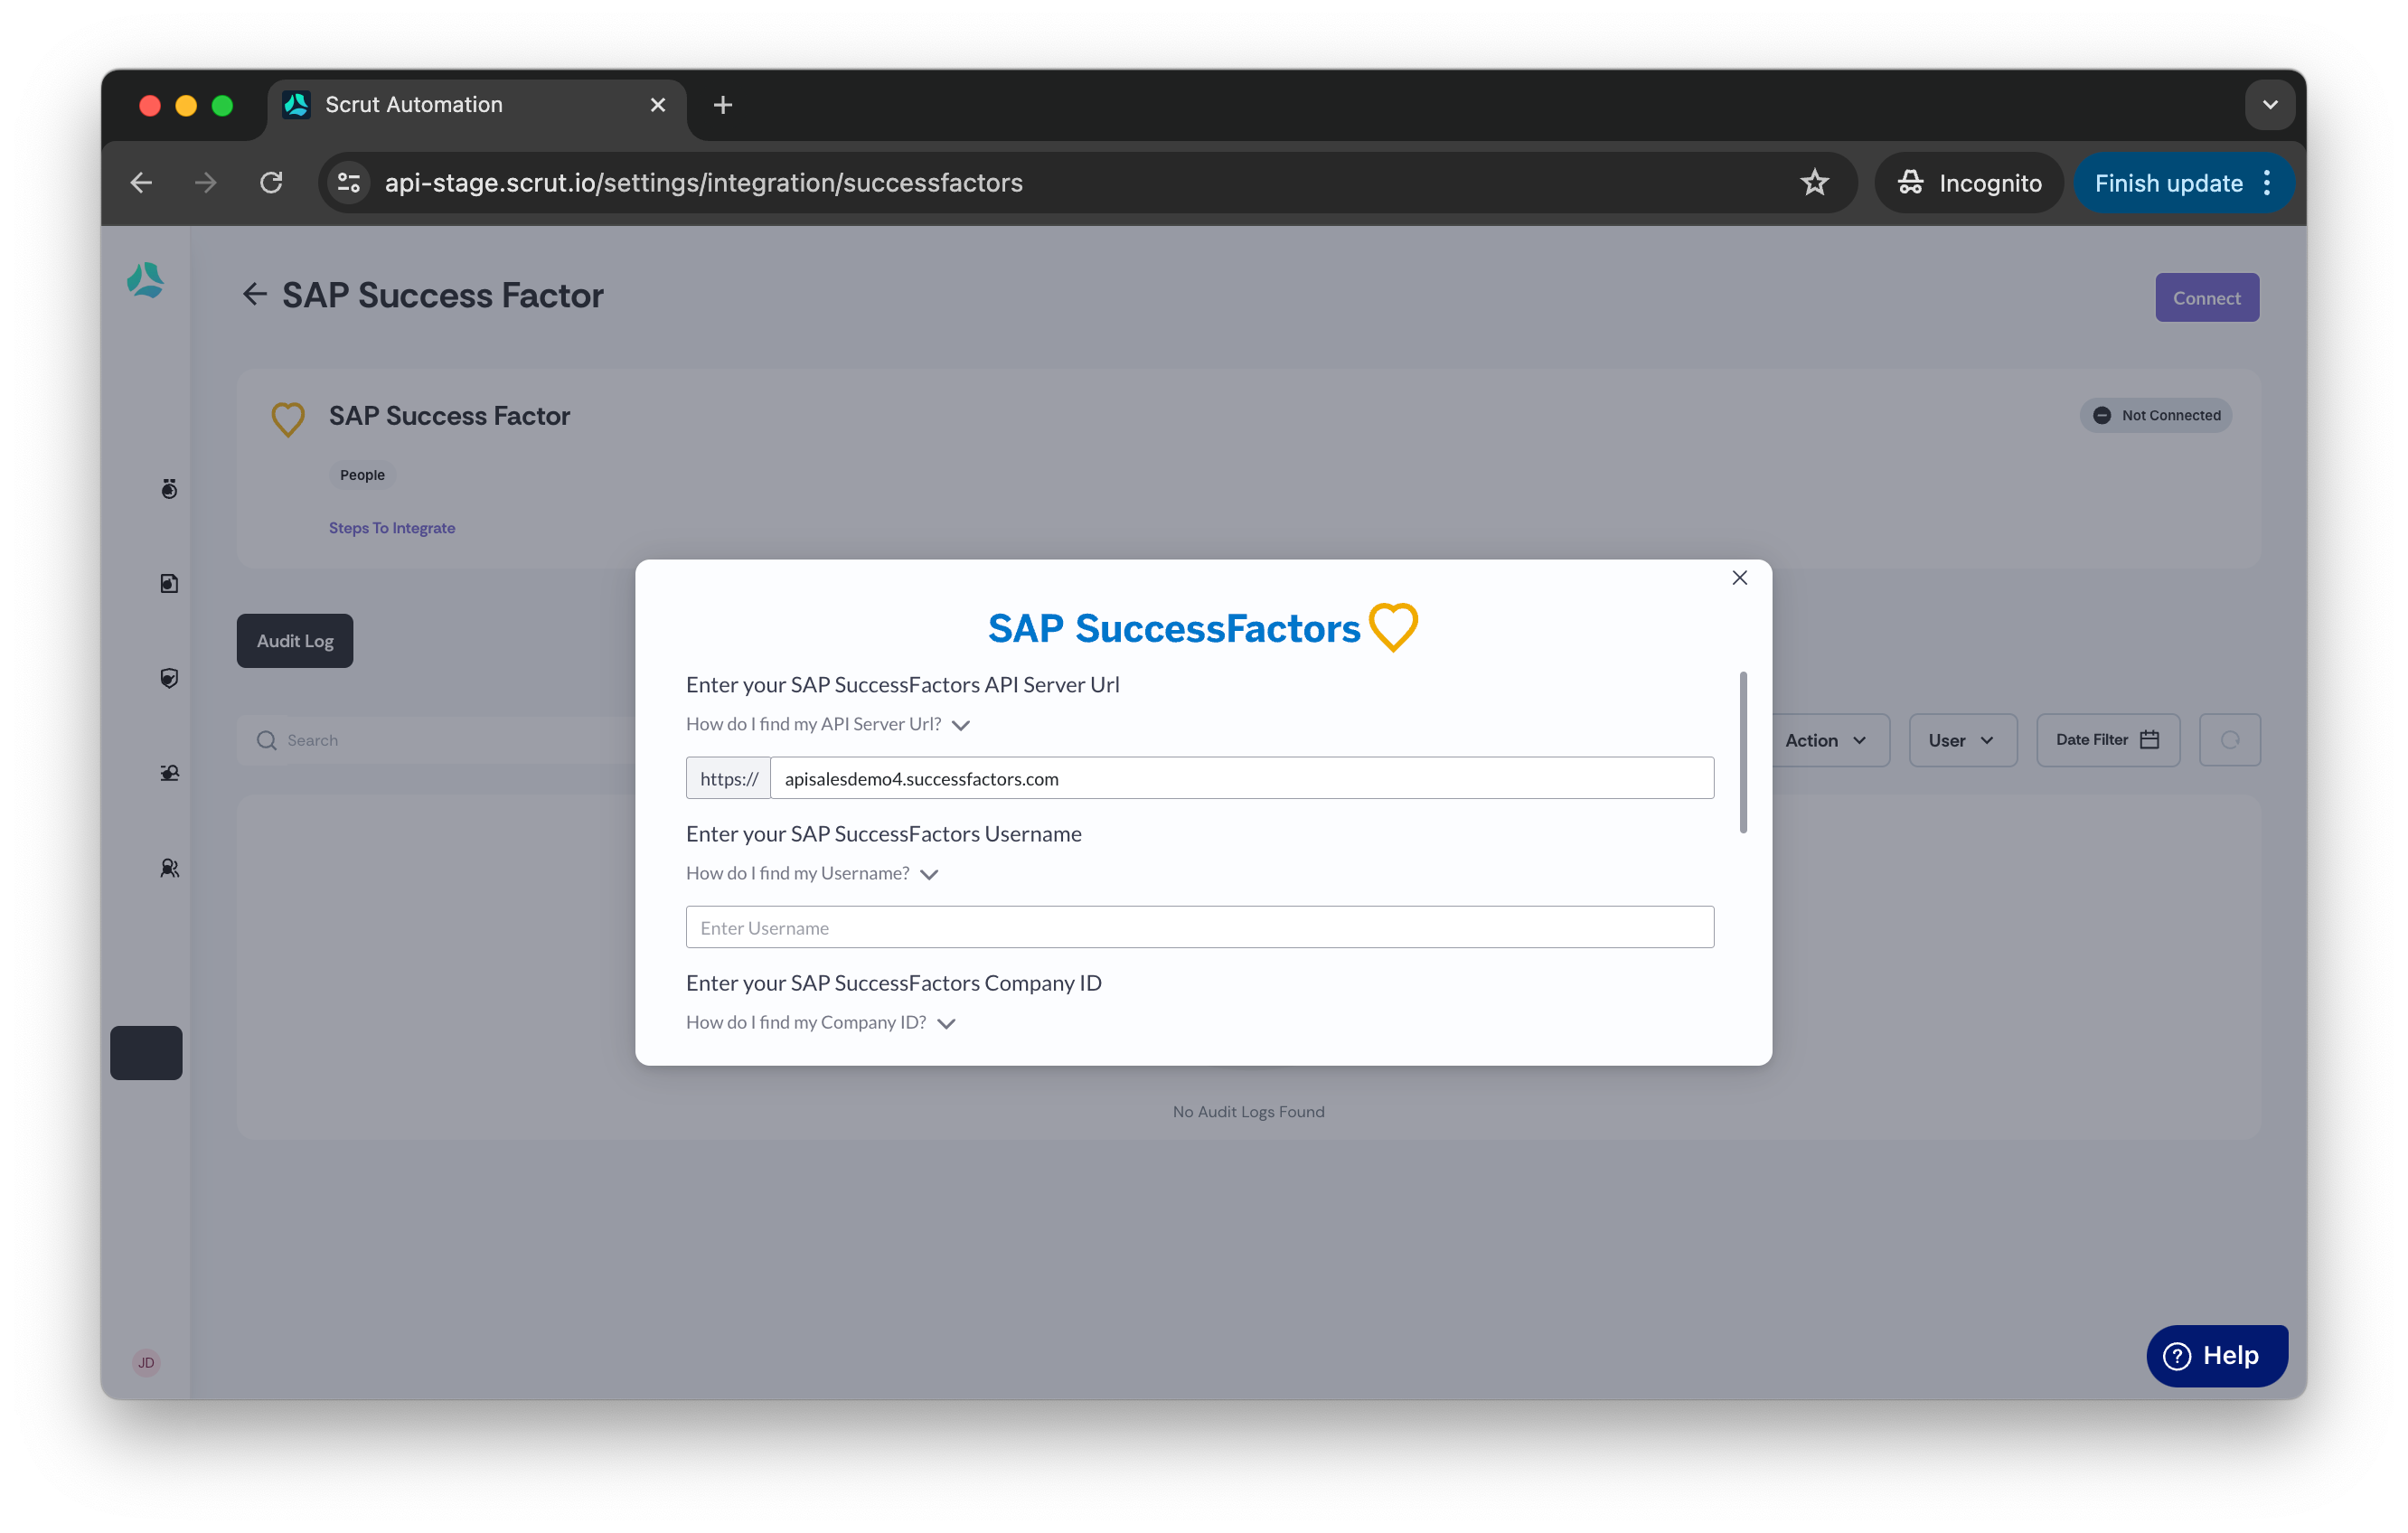Click the Scrut logo in sidebar

pyautogui.click(x=146, y=281)
